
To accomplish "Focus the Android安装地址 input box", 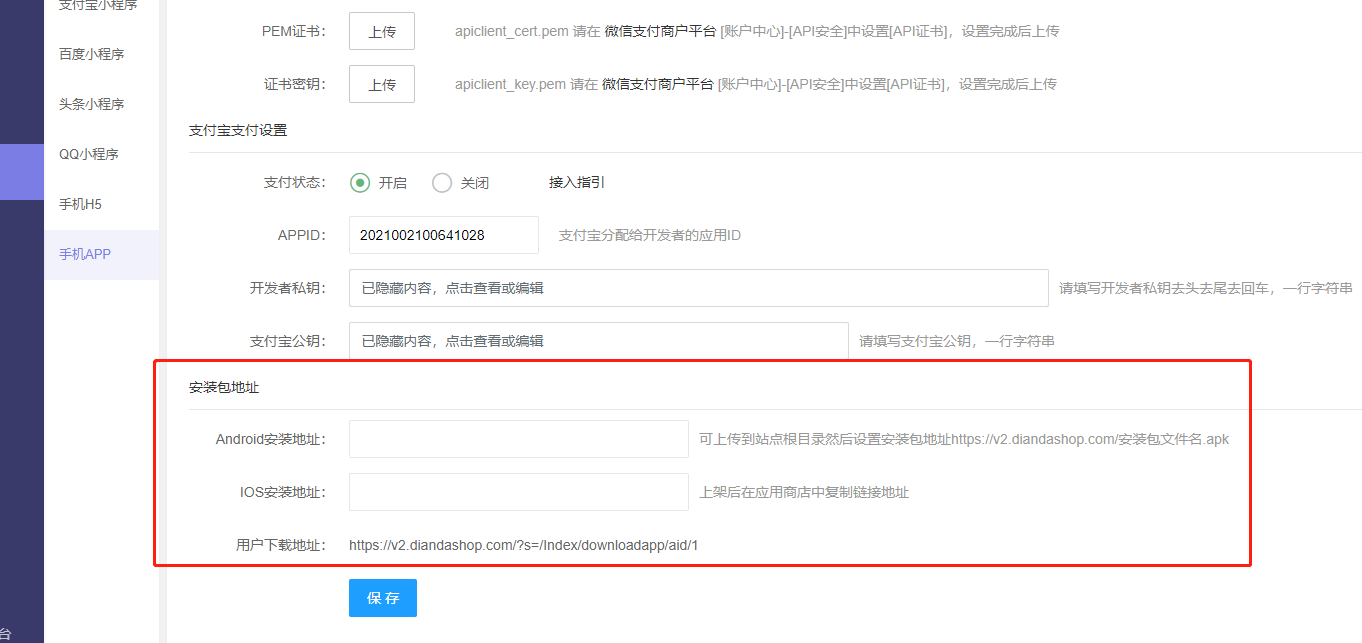I will pos(518,439).
